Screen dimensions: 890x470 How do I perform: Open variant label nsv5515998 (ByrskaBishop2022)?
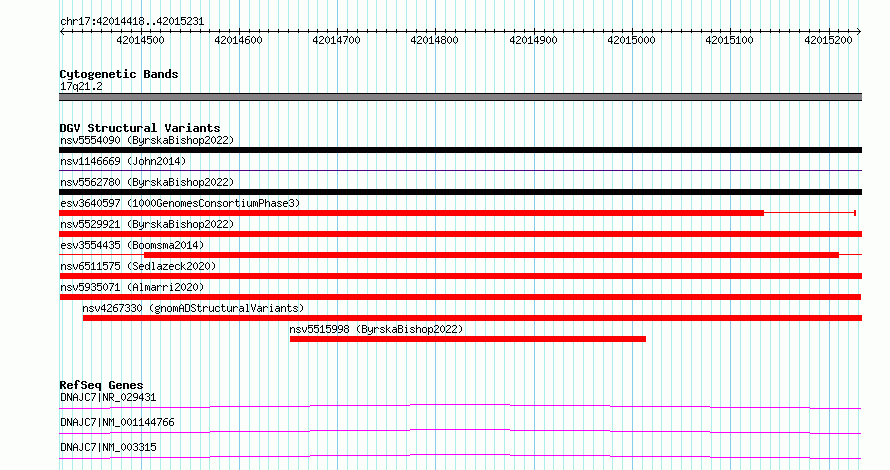[x=376, y=329]
